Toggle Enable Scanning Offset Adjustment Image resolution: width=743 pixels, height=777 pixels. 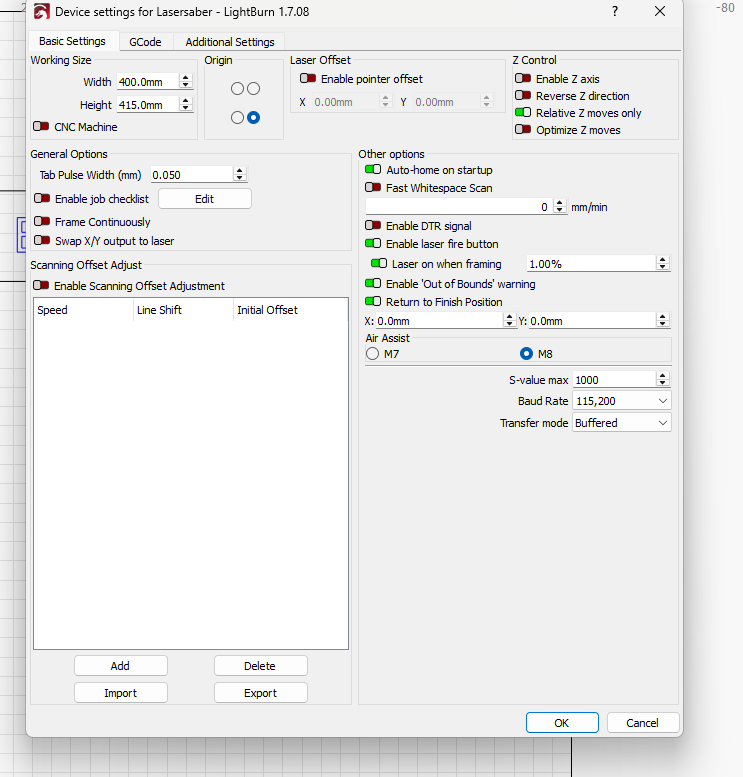click(x=41, y=286)
